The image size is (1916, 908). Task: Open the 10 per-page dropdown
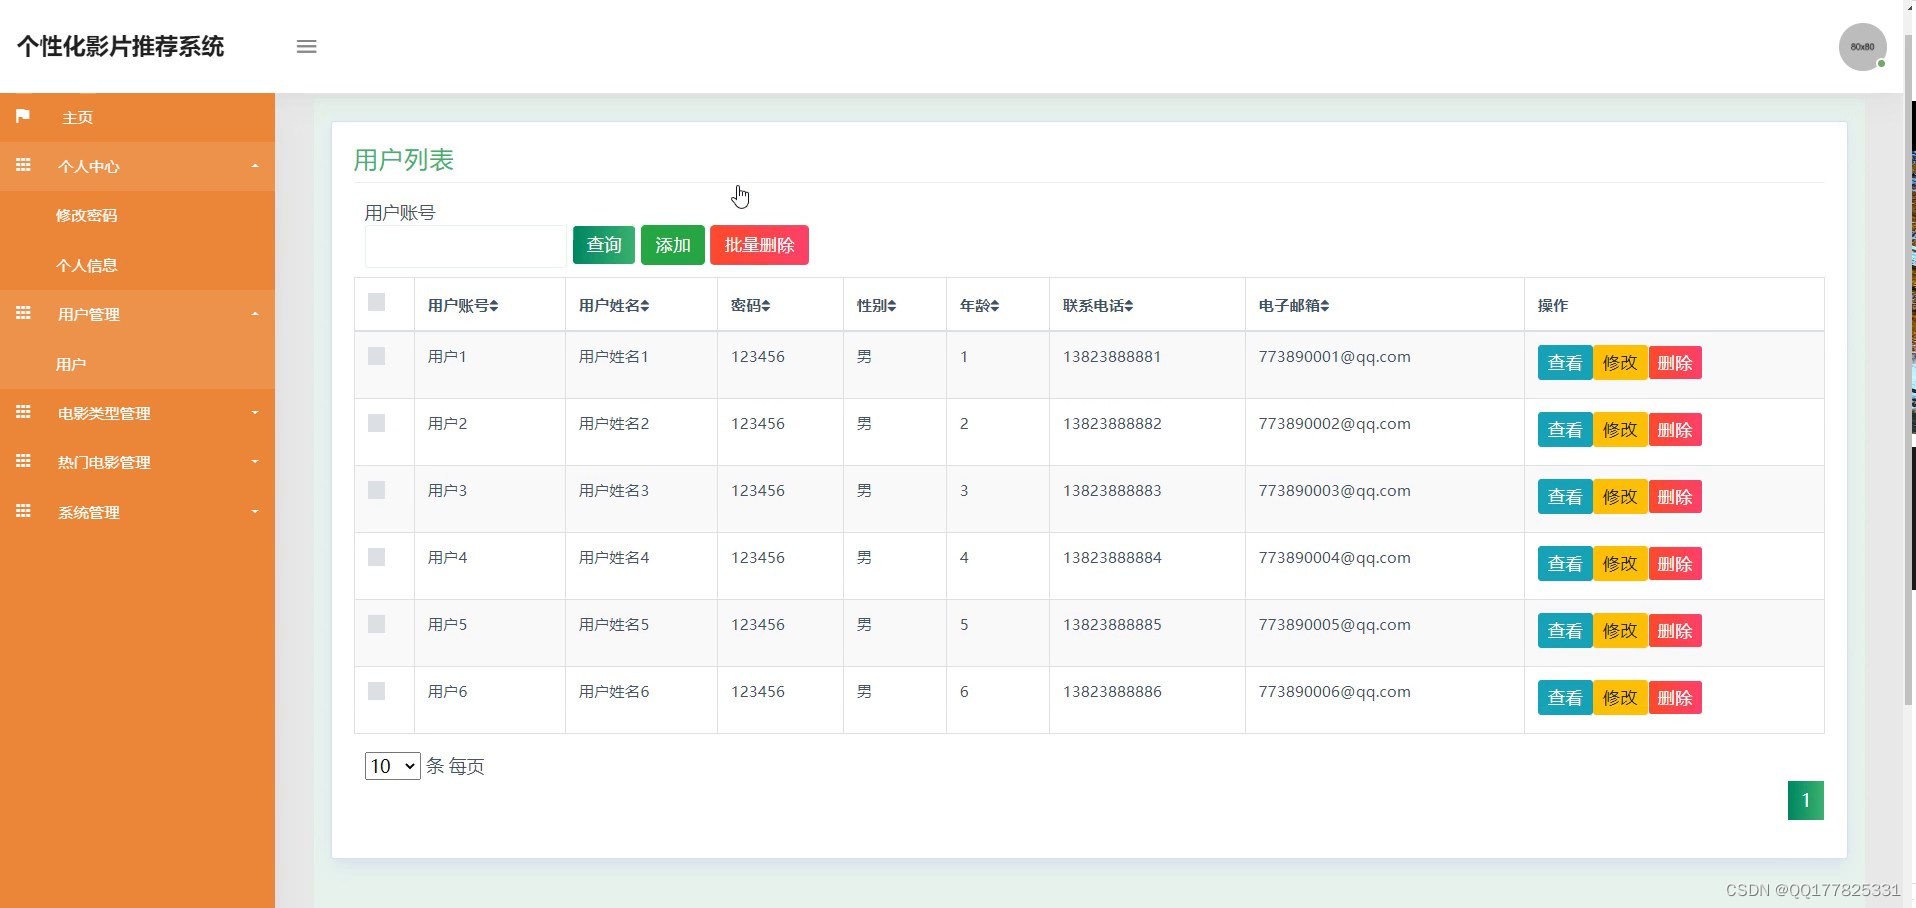(x=392, y=766)
